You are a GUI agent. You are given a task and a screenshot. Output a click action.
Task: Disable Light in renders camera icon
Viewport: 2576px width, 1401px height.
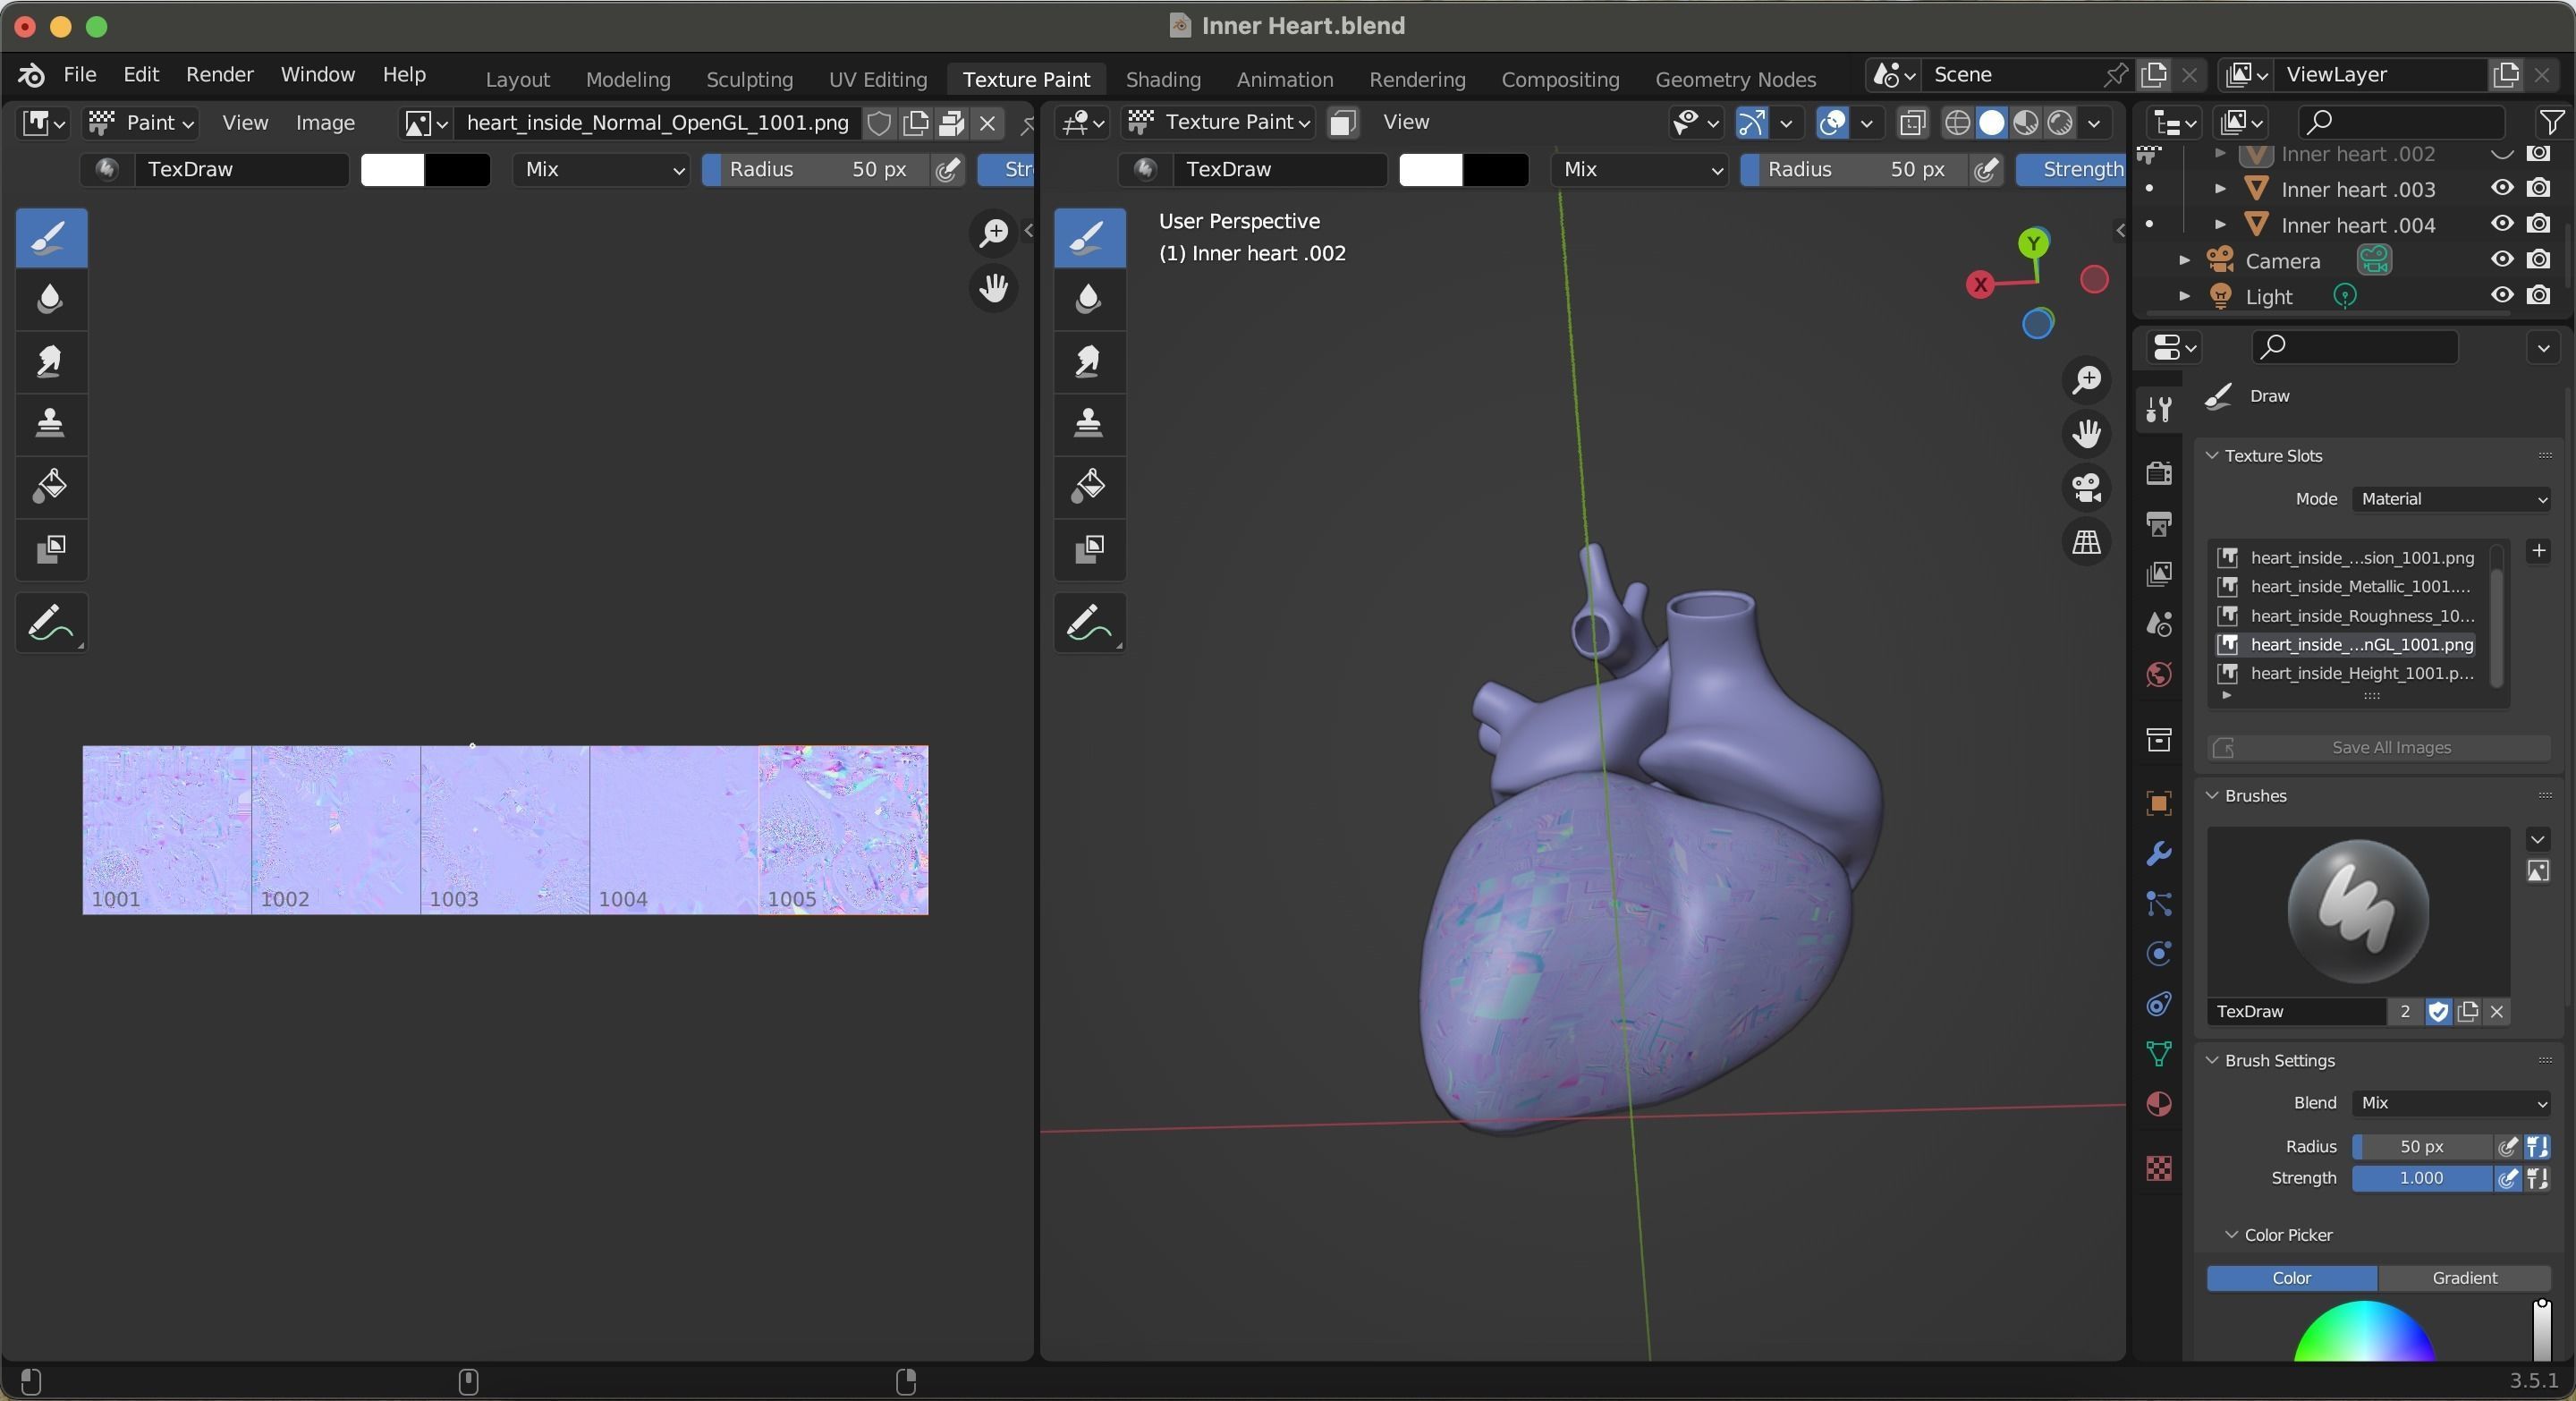[x=2538, y=296]
